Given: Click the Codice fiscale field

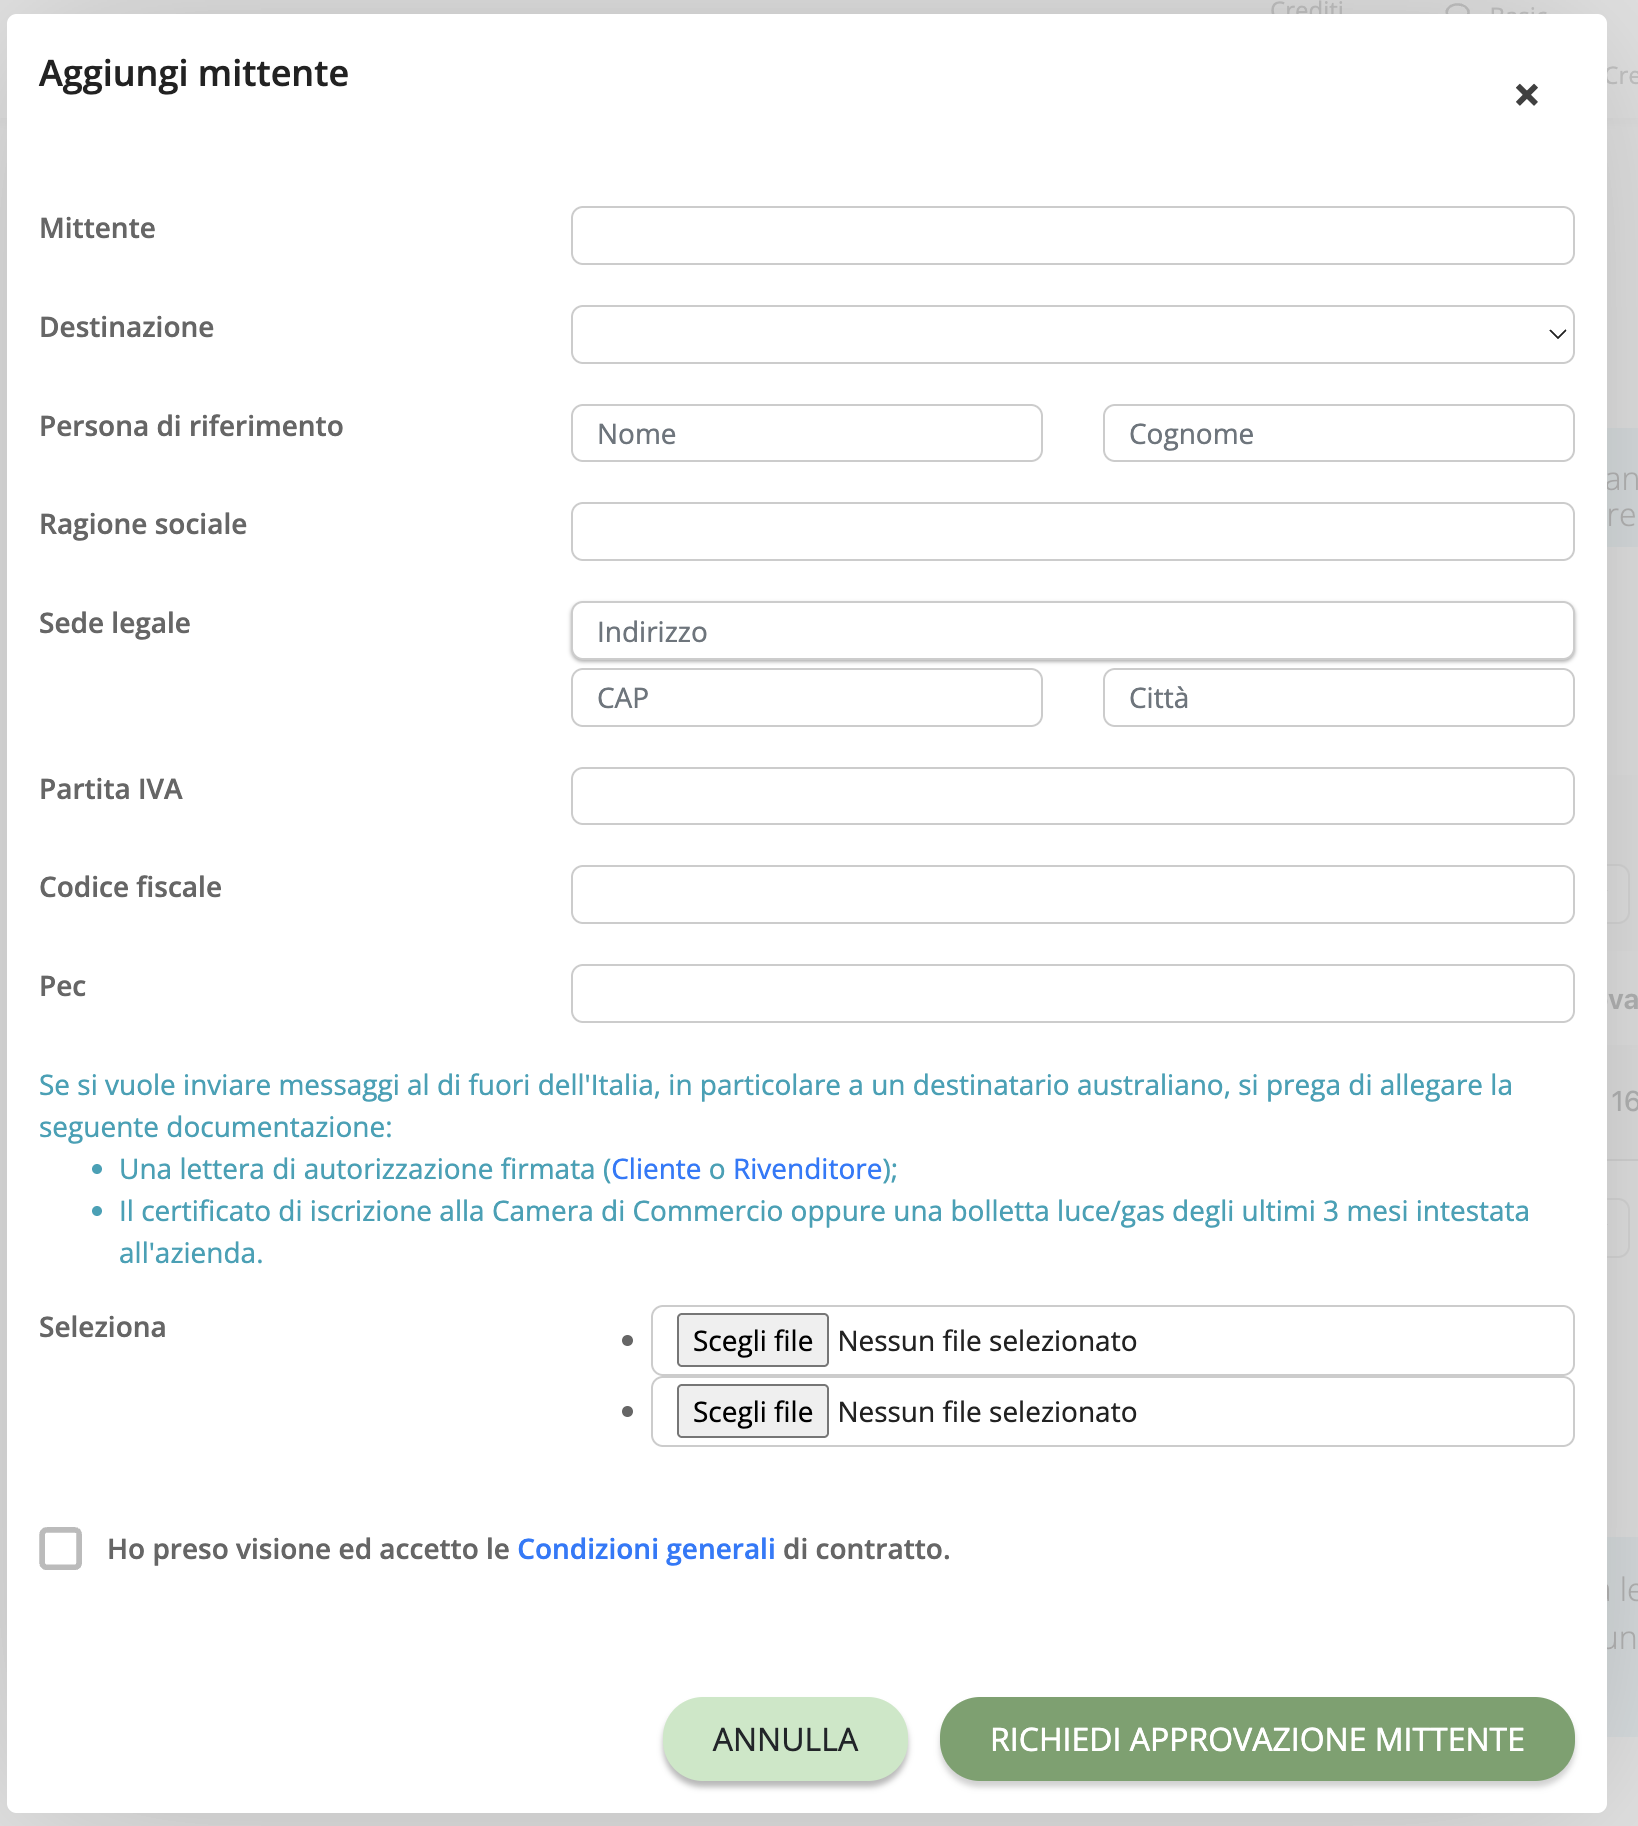Looking at the screenshot, I should (1072, 894).
